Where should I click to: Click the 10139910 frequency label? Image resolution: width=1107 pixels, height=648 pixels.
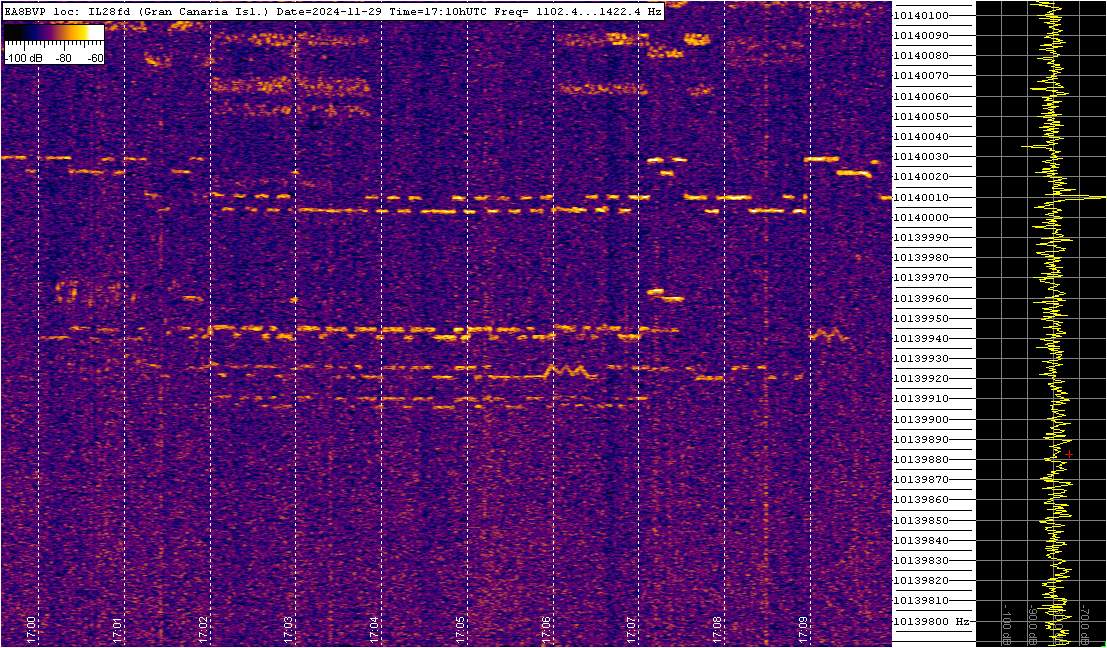point(921,399)
